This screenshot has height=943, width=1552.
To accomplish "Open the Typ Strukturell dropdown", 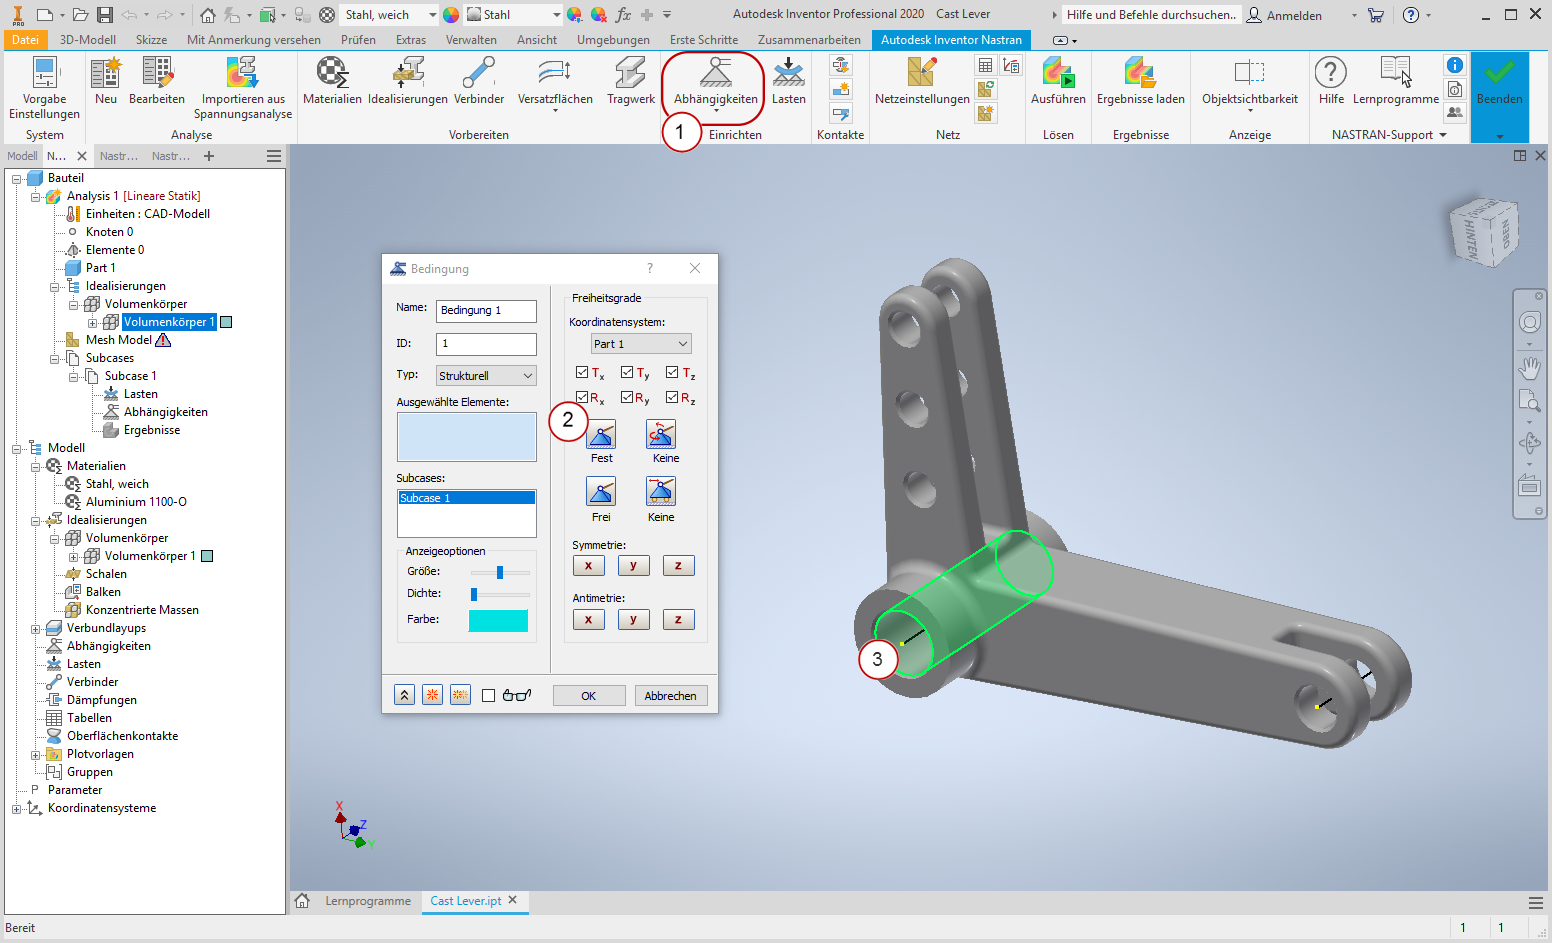I will click(x=486, y=376).
